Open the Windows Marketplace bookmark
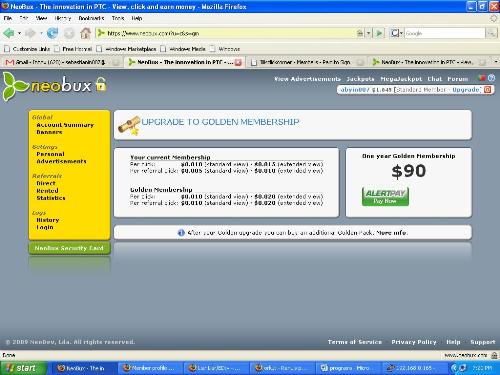Image resolution: width=500 pixels, height=375 pixels. click(127, 49)
